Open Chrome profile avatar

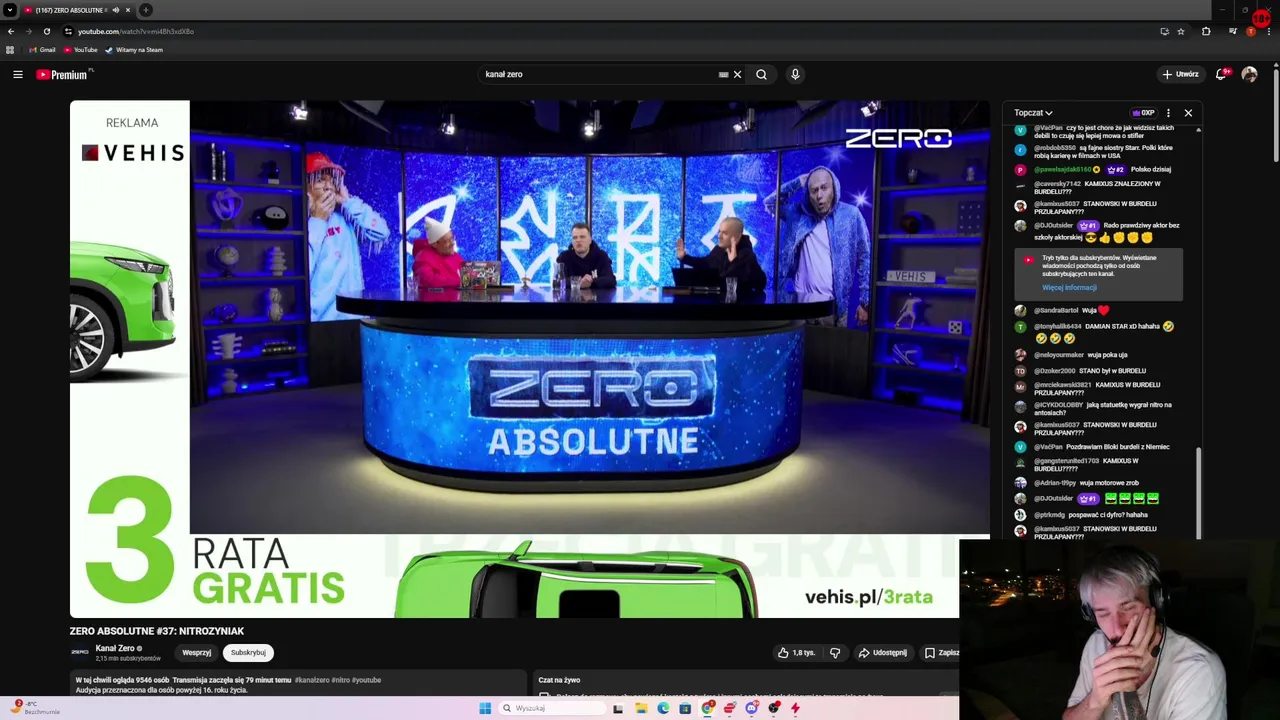1251,31
